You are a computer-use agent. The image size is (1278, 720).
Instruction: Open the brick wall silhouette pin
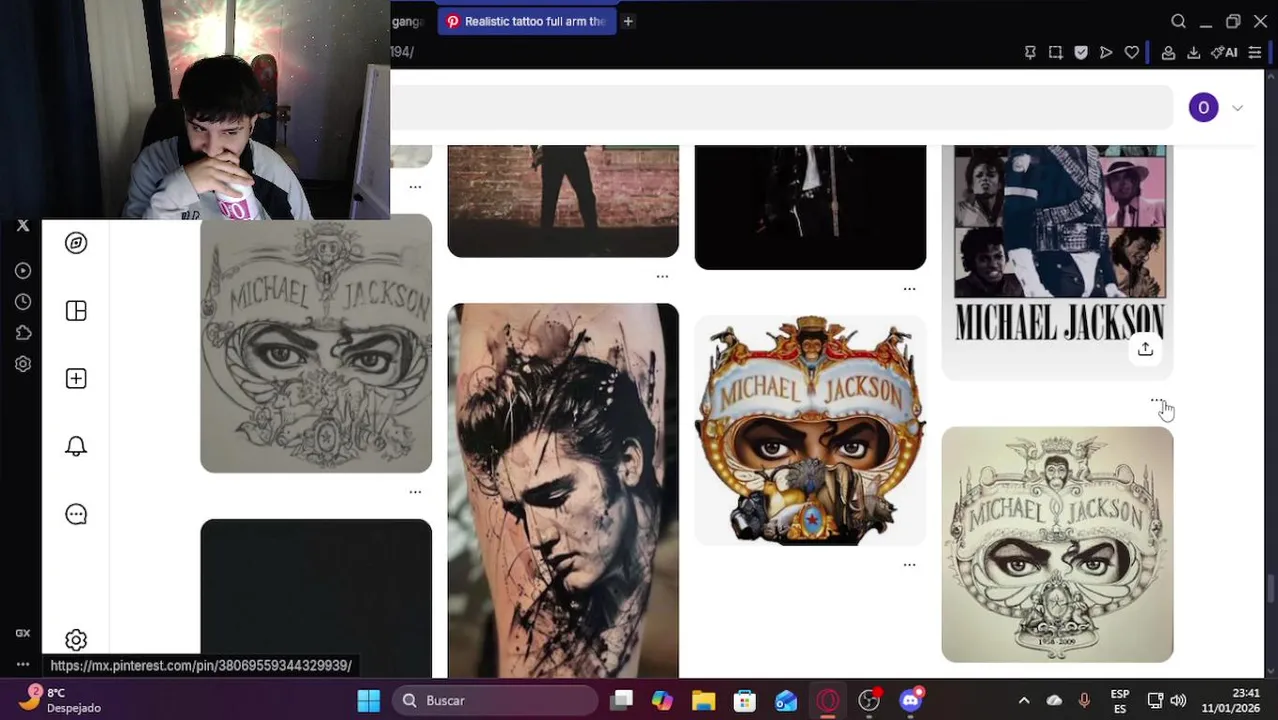pos(563,201)
